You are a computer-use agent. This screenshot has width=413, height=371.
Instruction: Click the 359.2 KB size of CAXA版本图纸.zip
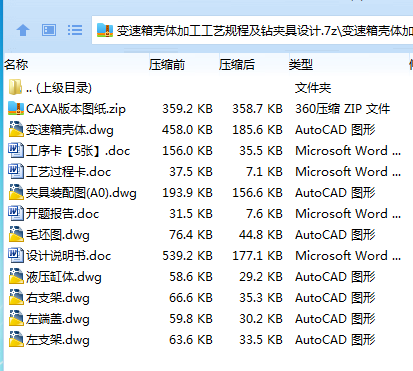pos(187,109)
